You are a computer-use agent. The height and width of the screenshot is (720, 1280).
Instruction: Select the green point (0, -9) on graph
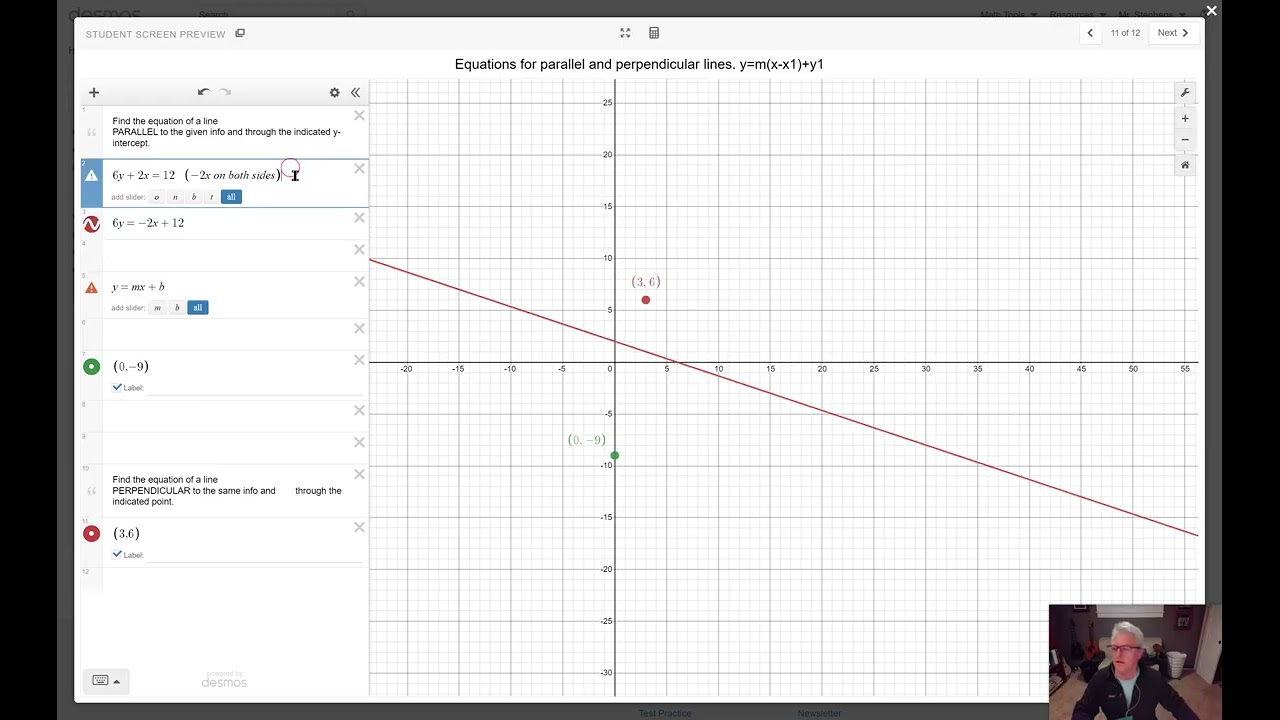pyautogui.click(x=615, y=456)
